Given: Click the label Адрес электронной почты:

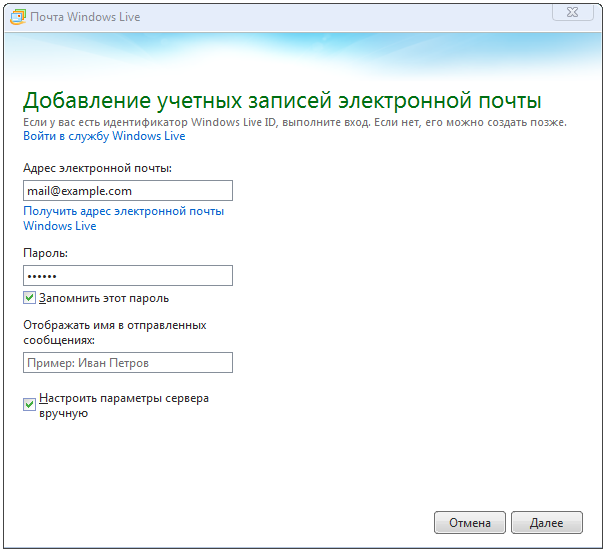Looking at the screenshot, I should pyautogui.click(x=97, y=168).
